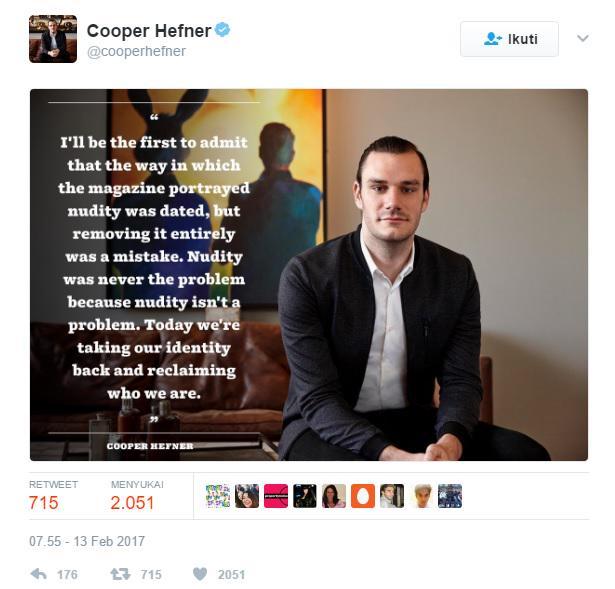Click the 176 reply count
Image resolution: width=615 pixels, height=589 pixels.
pyautogui.click(x=67, y=574)
